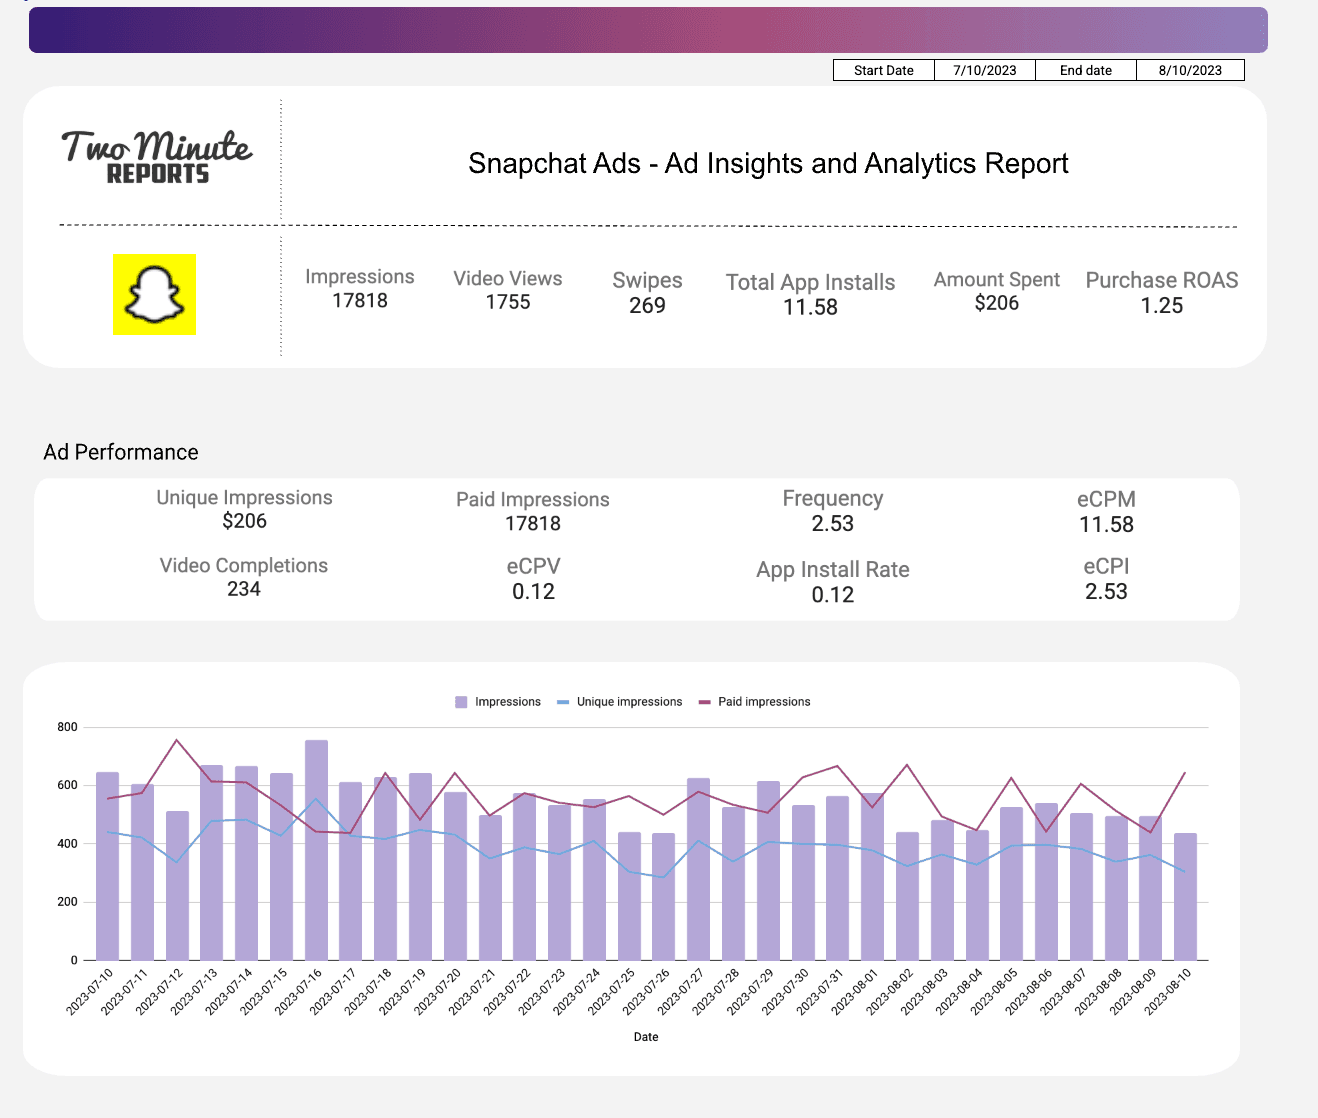Screen dimensions: 1318x1118
Task: Toggle Paid impressions series in the legend
Action: pyautogui.click(x=762, y=701)
